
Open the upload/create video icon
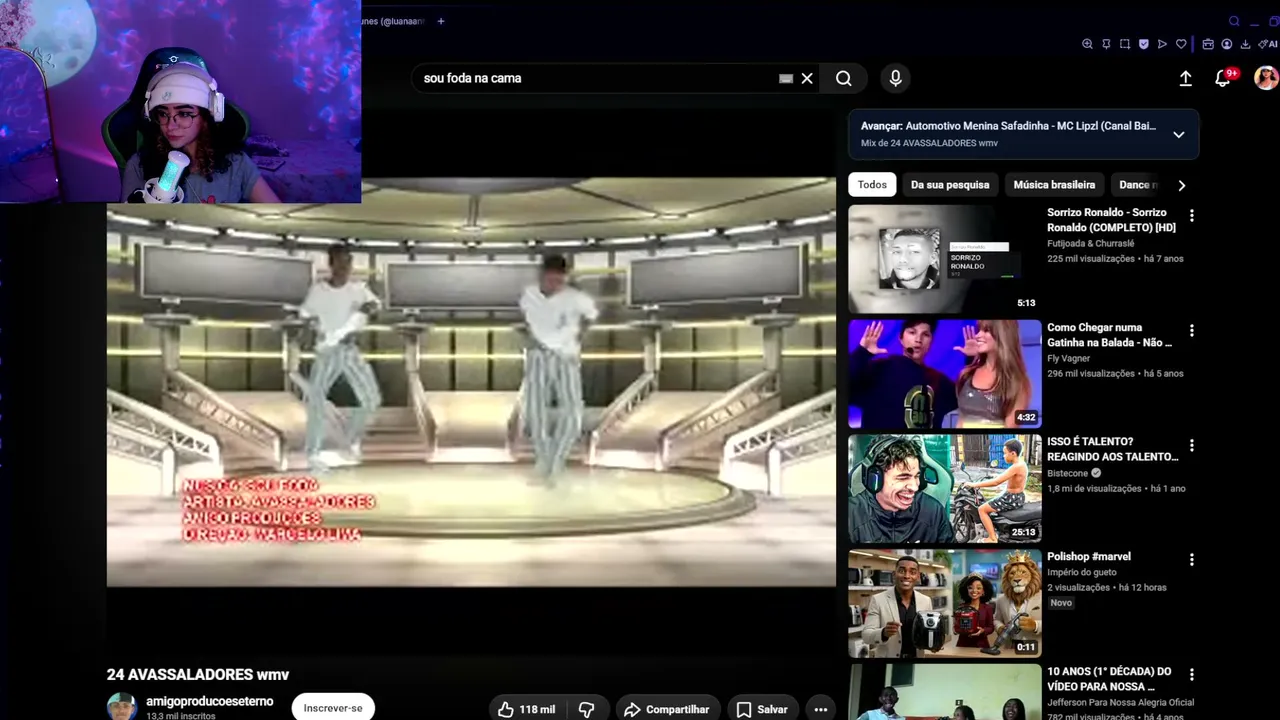coord(1185,78)
